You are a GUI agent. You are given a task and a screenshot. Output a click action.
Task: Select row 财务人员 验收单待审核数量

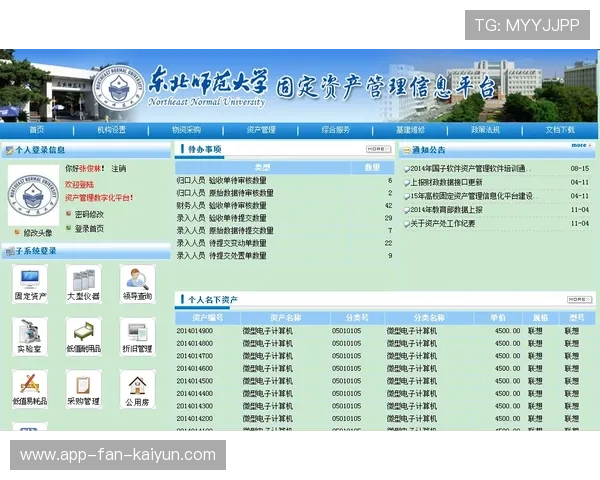tap(284, 206)
